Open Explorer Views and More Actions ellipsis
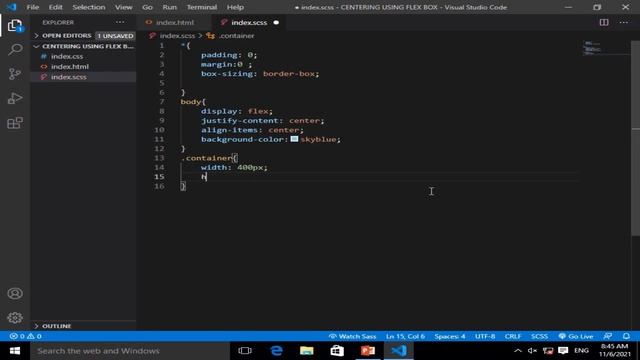Viewport: 640px width, 360px height. coord(120,22)
